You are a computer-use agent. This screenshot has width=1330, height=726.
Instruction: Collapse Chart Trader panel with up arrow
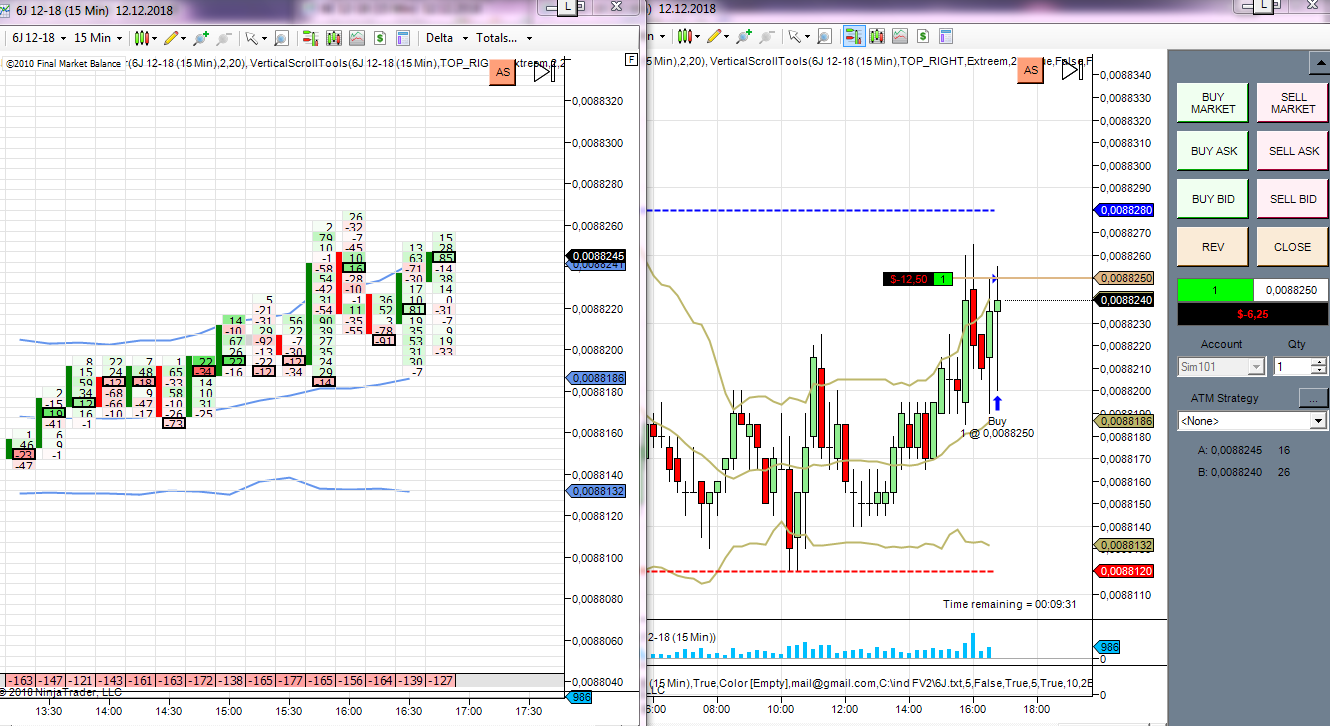[1318, 61]
